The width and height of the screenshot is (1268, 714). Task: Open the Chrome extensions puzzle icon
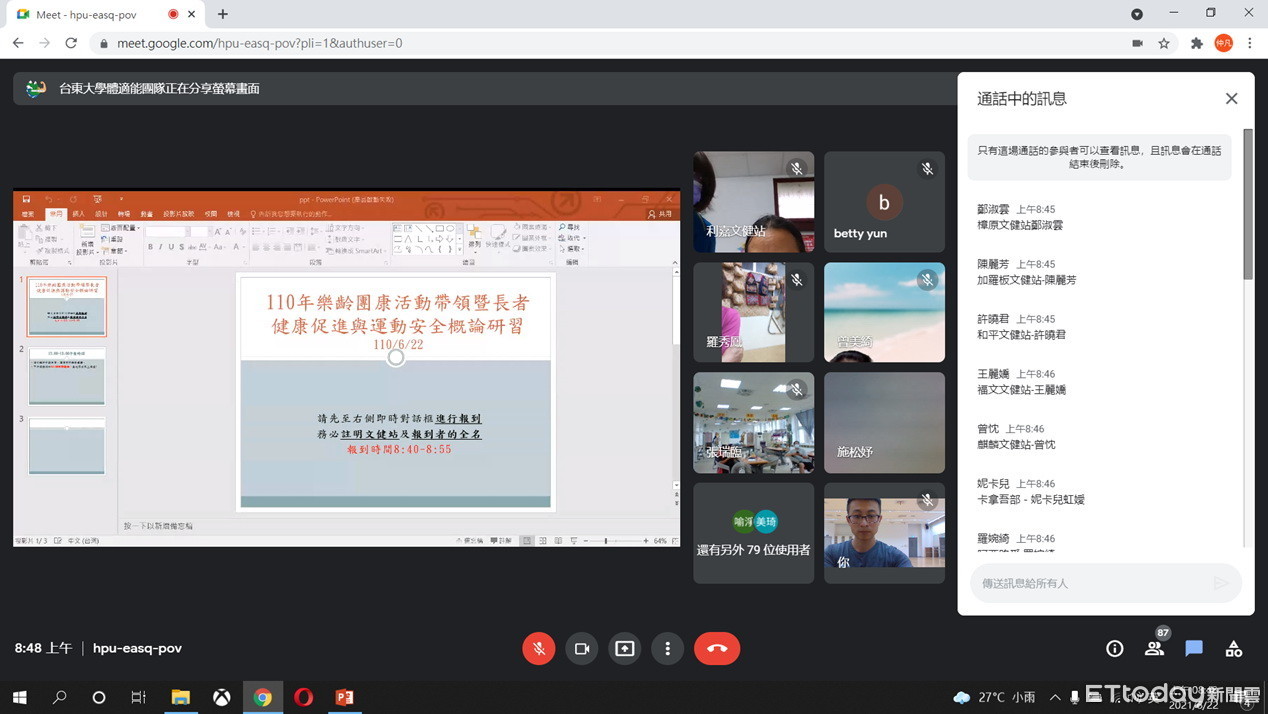coord(1196,44)
